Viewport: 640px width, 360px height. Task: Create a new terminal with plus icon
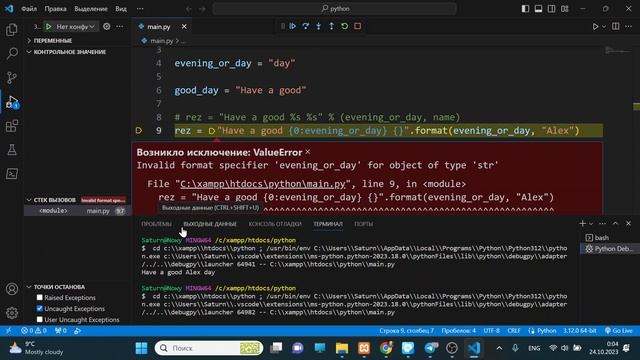582,224
